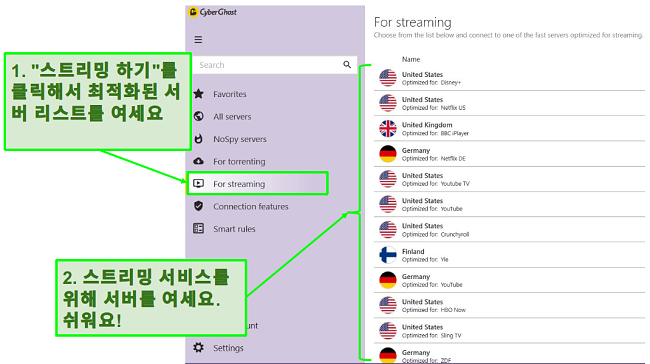Click the For streaming page heading
Viewport: 650px width, 364px height.
[x=412, y=22]
